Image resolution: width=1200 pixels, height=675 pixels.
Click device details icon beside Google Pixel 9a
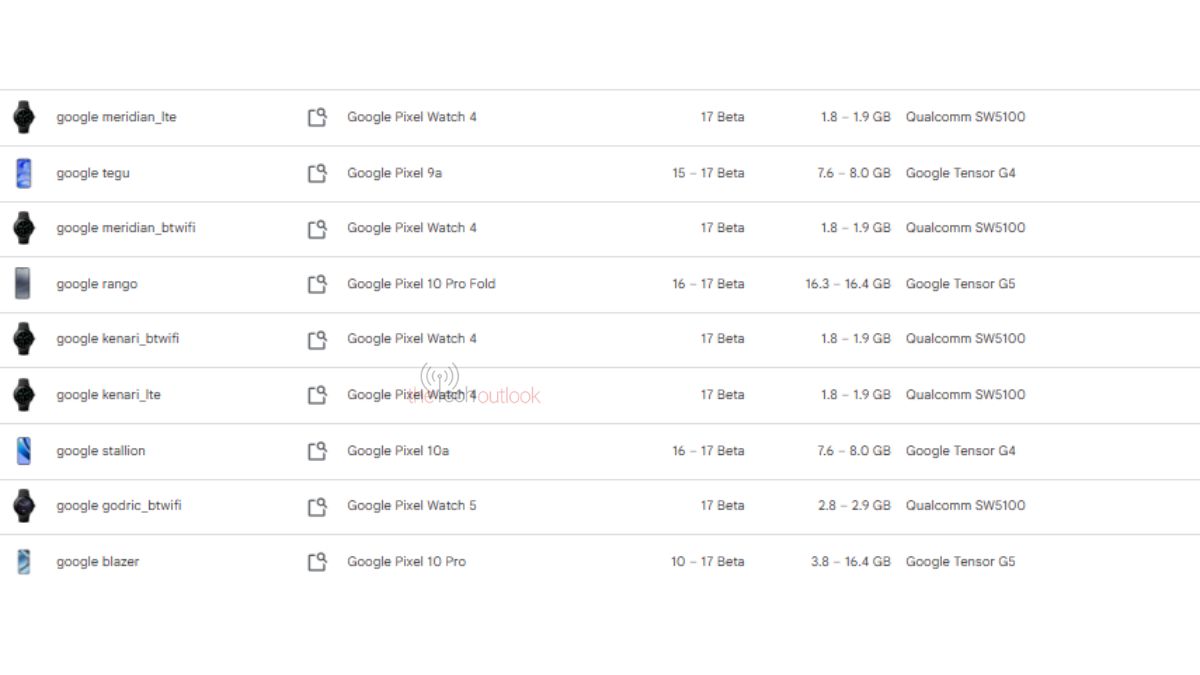click(x=317, y=173)
